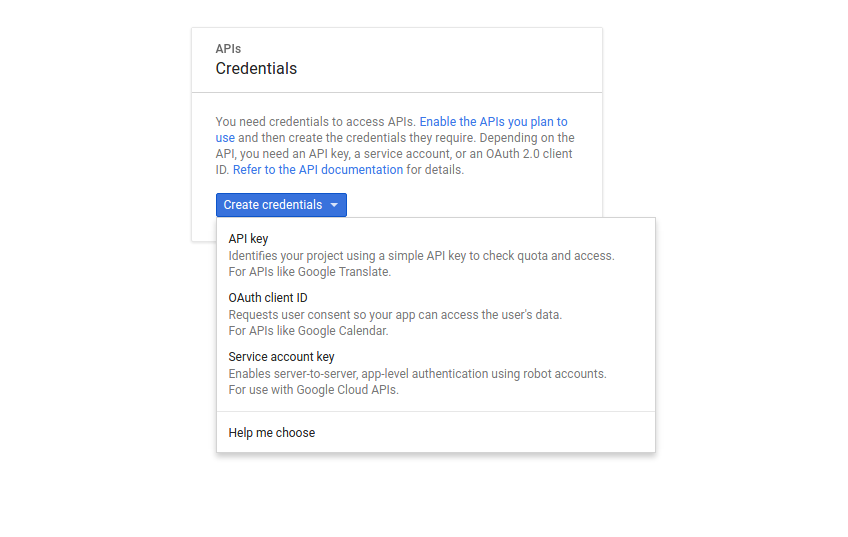
Task: Click the 'For APIs like Google Translate' line
Action: (x=309, y=272)
